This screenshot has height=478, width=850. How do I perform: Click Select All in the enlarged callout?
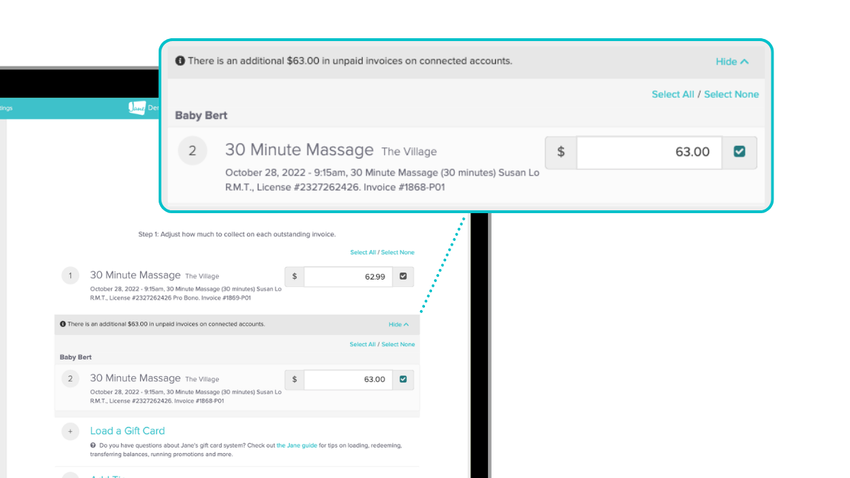(672, 94)
